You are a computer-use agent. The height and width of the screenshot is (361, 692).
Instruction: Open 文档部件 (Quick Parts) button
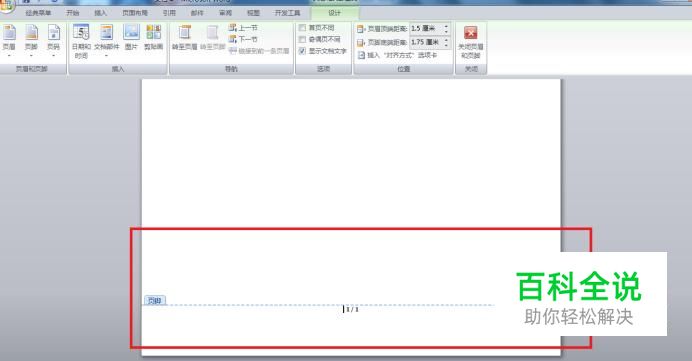pyautogui.click(x=106, y=41)
